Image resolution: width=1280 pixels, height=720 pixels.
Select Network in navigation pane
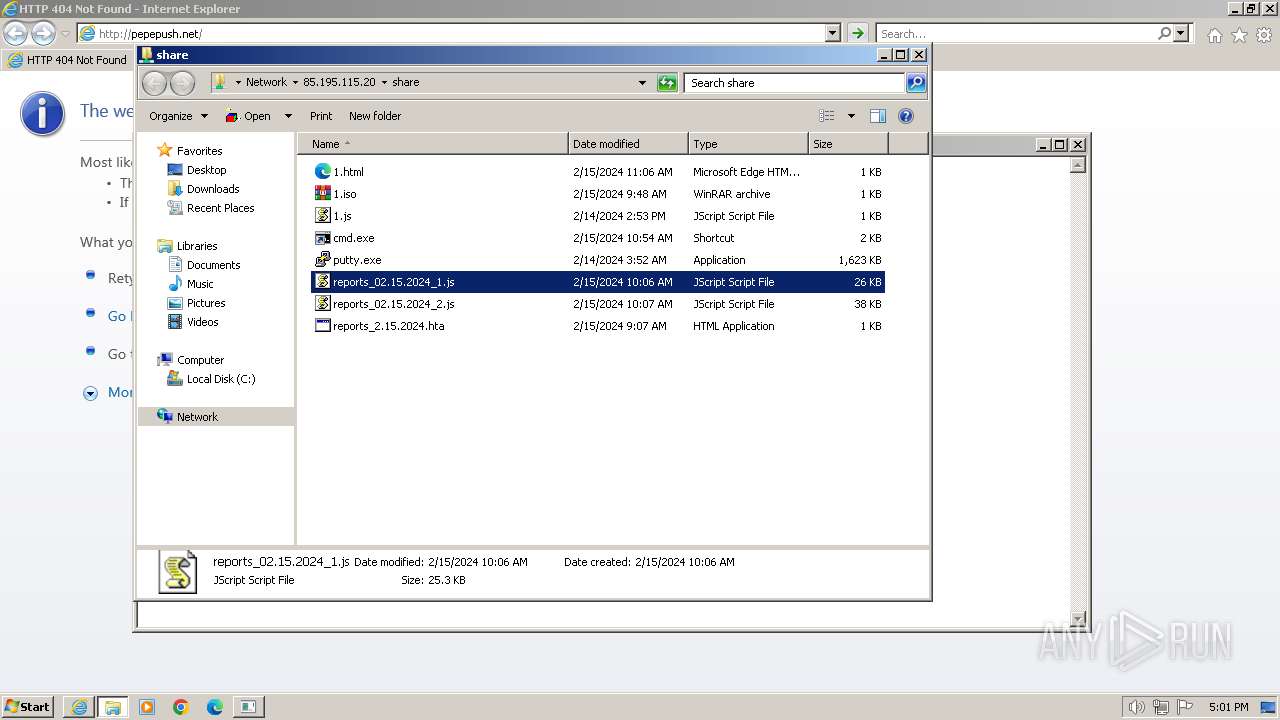tap(197, 417)
